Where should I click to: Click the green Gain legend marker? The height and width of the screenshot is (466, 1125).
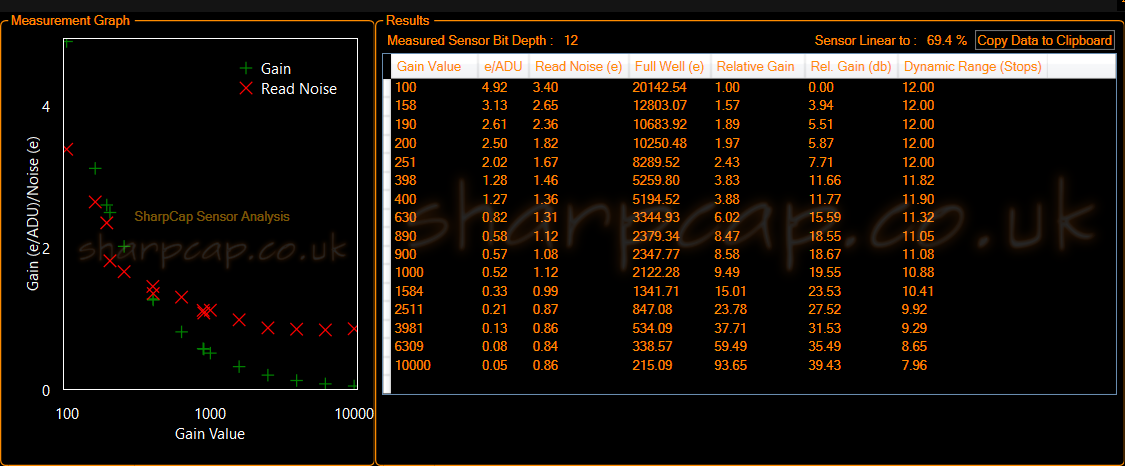(x=246, y=69)
